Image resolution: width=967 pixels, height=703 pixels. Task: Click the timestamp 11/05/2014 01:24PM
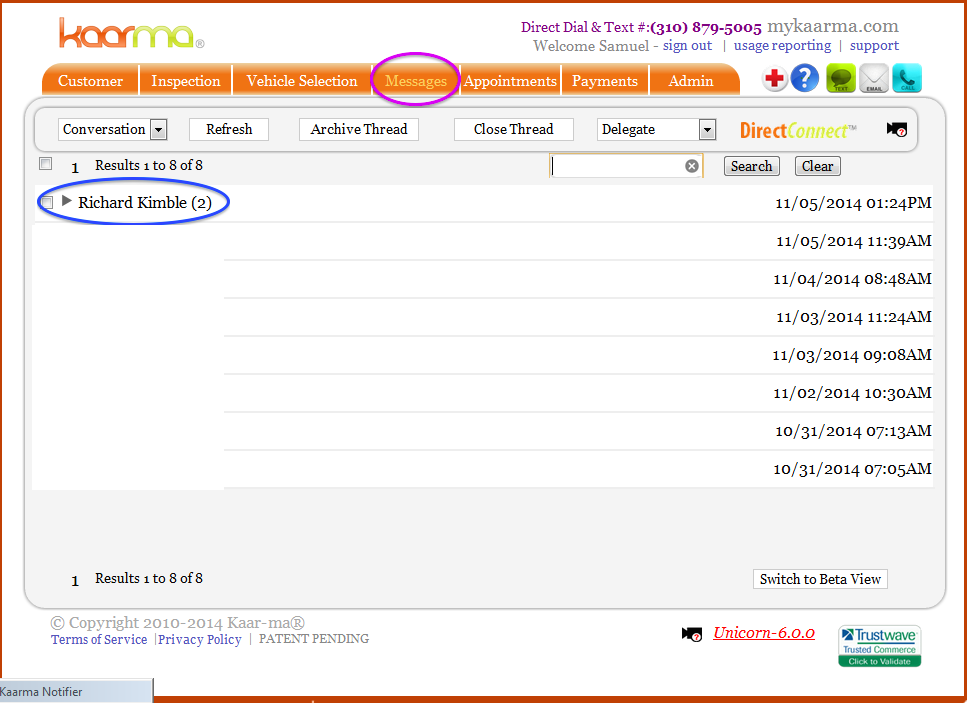853,203
